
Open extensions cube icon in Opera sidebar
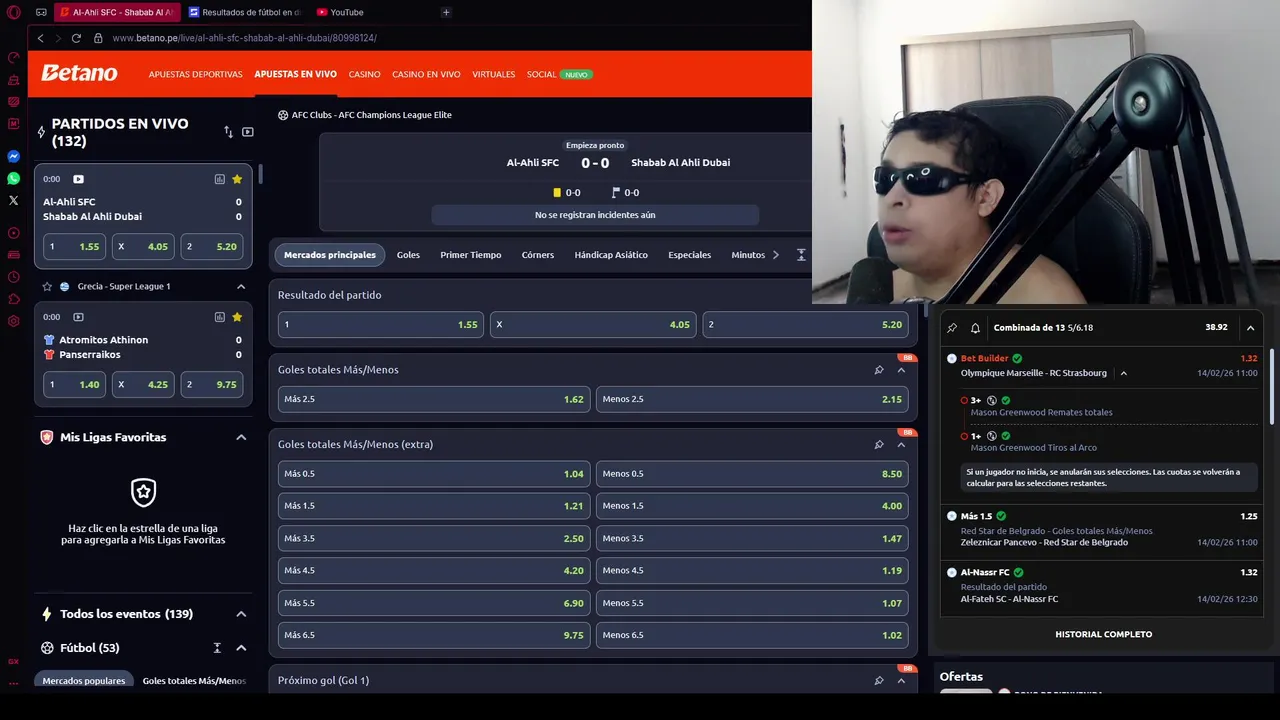pos(13,299)
